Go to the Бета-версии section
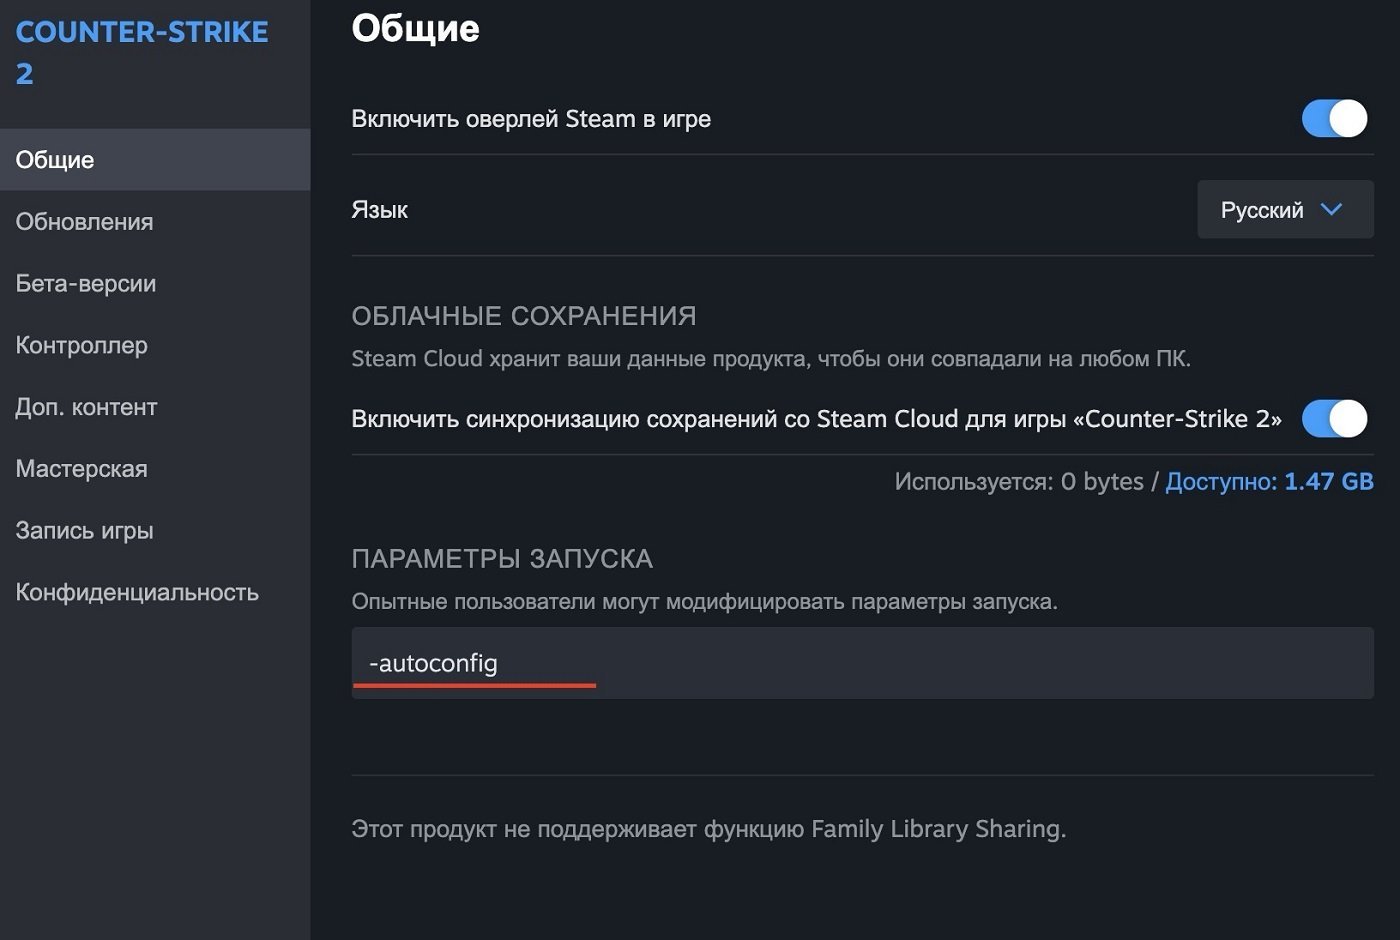This screenshot has height=940, width=1400. click(x=155, y=284)
